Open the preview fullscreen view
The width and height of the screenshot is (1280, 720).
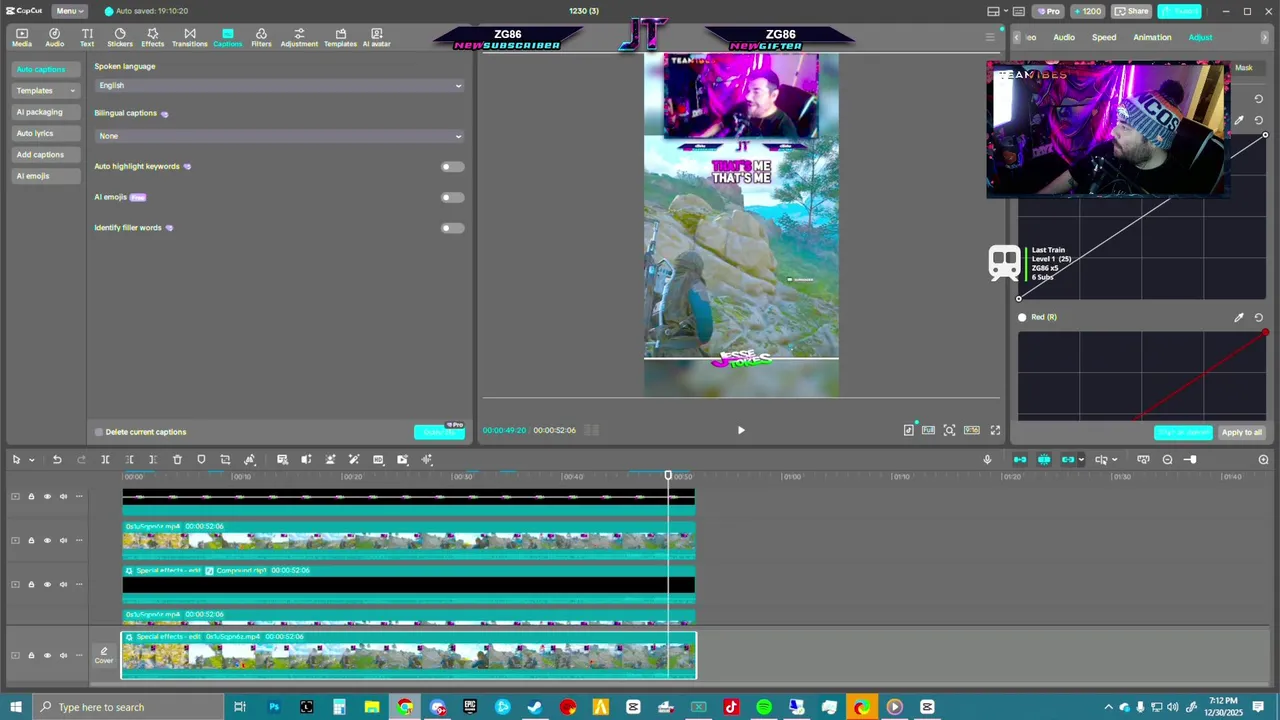995,430
